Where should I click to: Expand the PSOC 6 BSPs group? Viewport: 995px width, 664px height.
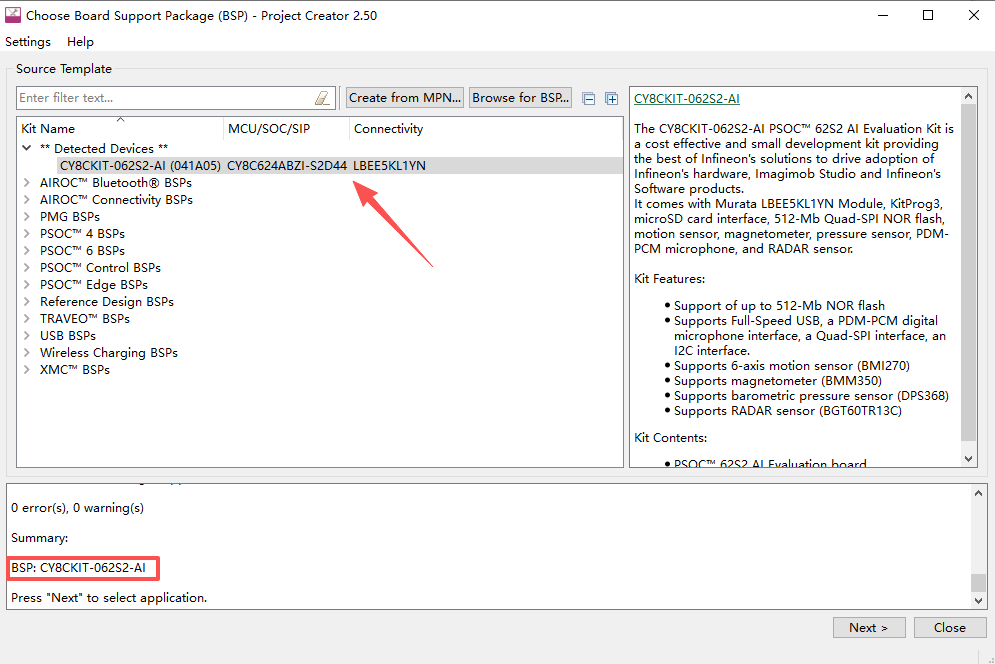(27, 251)
